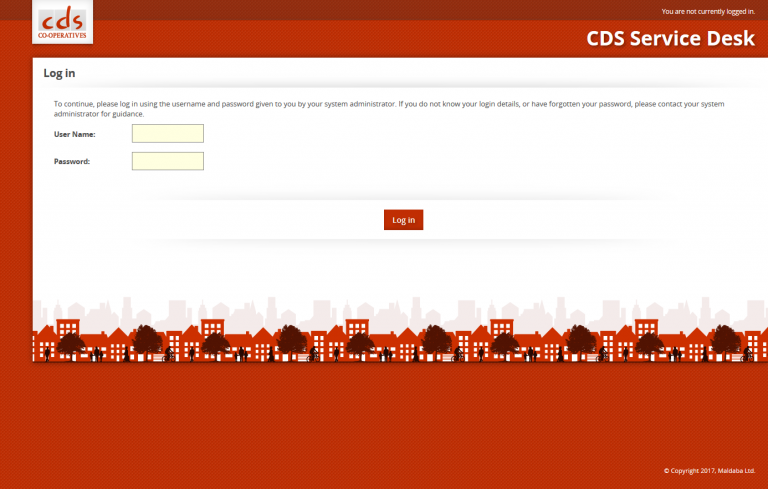Click the CDS Service Desk header title
Image resolution: width=768 pixels, height=489 pixels.
pyautogui.click(x=670, y=39)
